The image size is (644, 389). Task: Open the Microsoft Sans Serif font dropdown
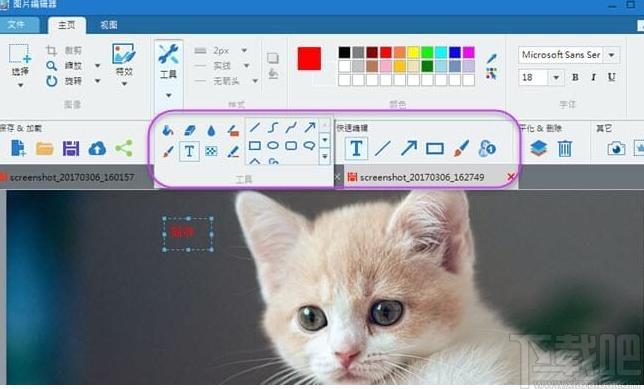pyautogui.click(x=612, y=55)
